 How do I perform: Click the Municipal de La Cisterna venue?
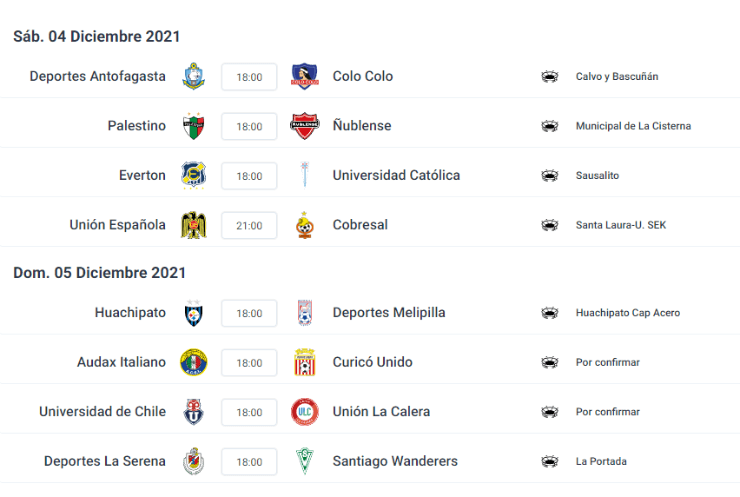click(x=633, y=126)
